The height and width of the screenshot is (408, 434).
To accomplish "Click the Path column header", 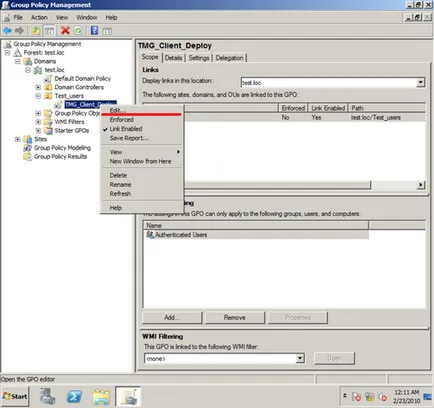I will (x=386, y=108).
